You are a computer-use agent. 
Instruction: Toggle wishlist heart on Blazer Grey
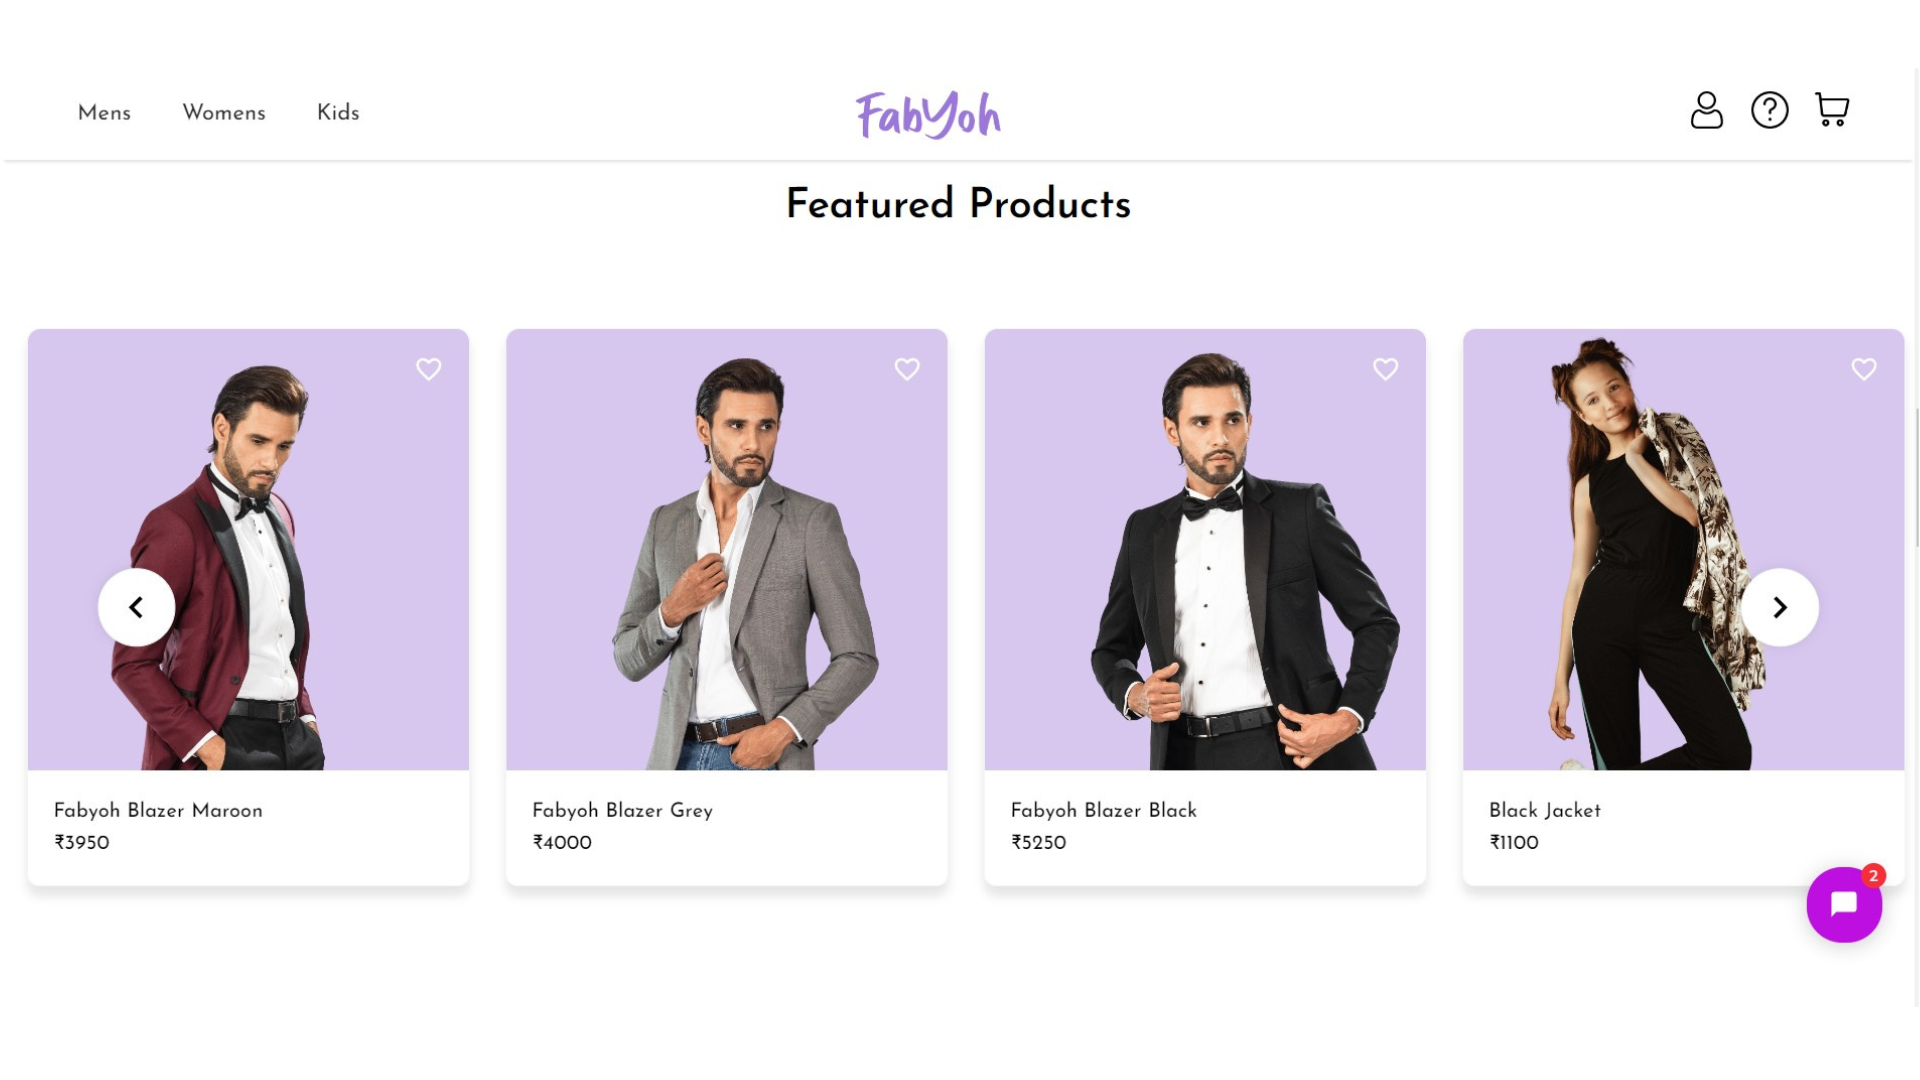907,369
